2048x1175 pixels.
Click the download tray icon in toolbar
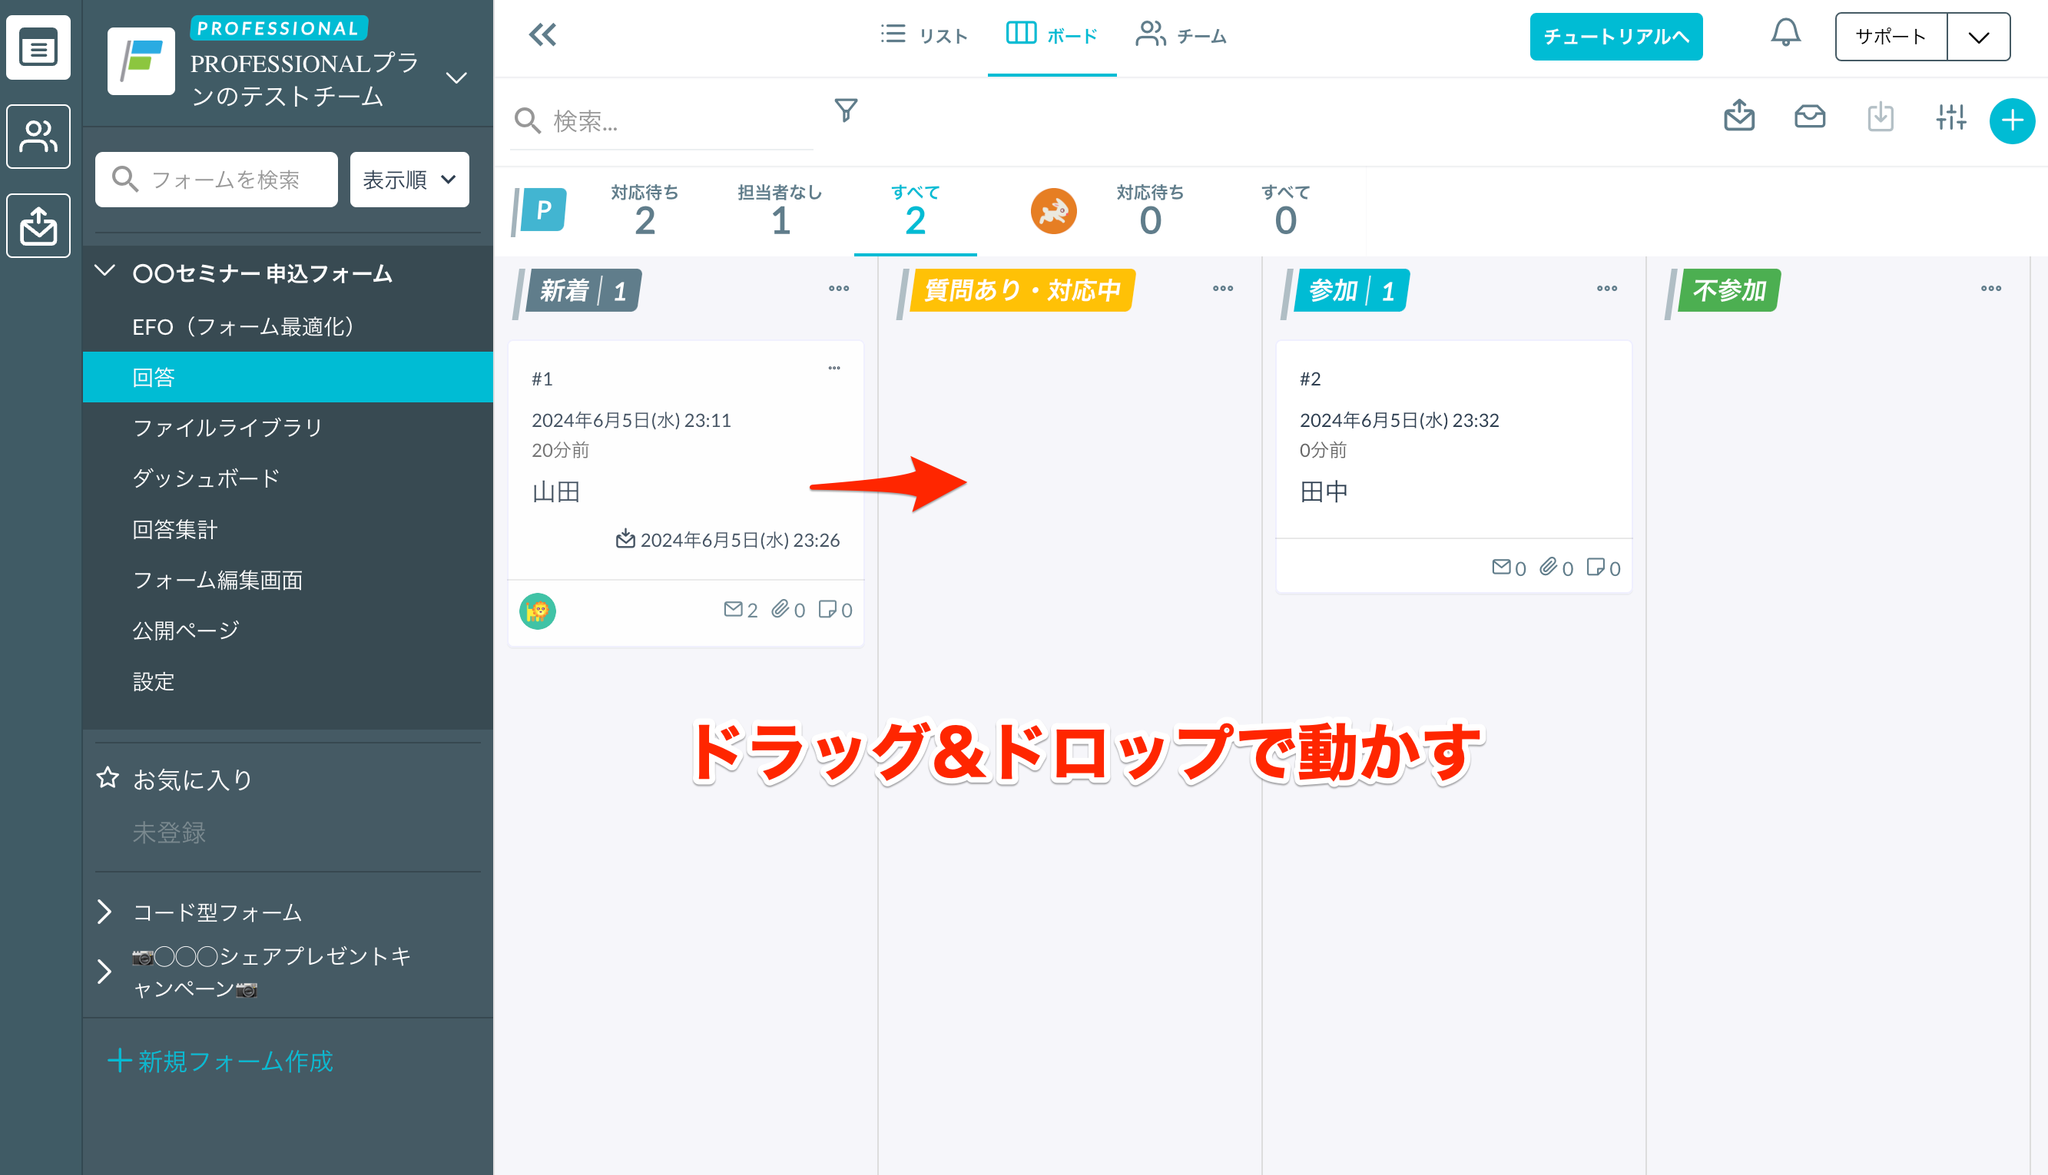[x=1880, y=118]
